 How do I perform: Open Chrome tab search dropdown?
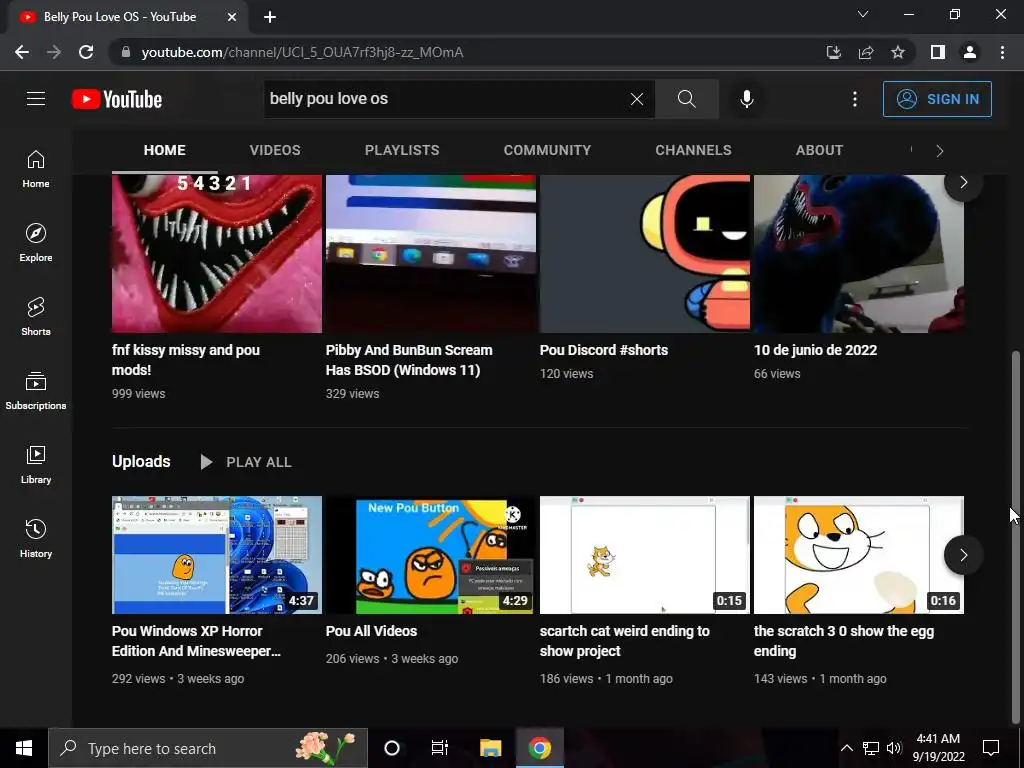pyautogui.click(x=863, y=14)
